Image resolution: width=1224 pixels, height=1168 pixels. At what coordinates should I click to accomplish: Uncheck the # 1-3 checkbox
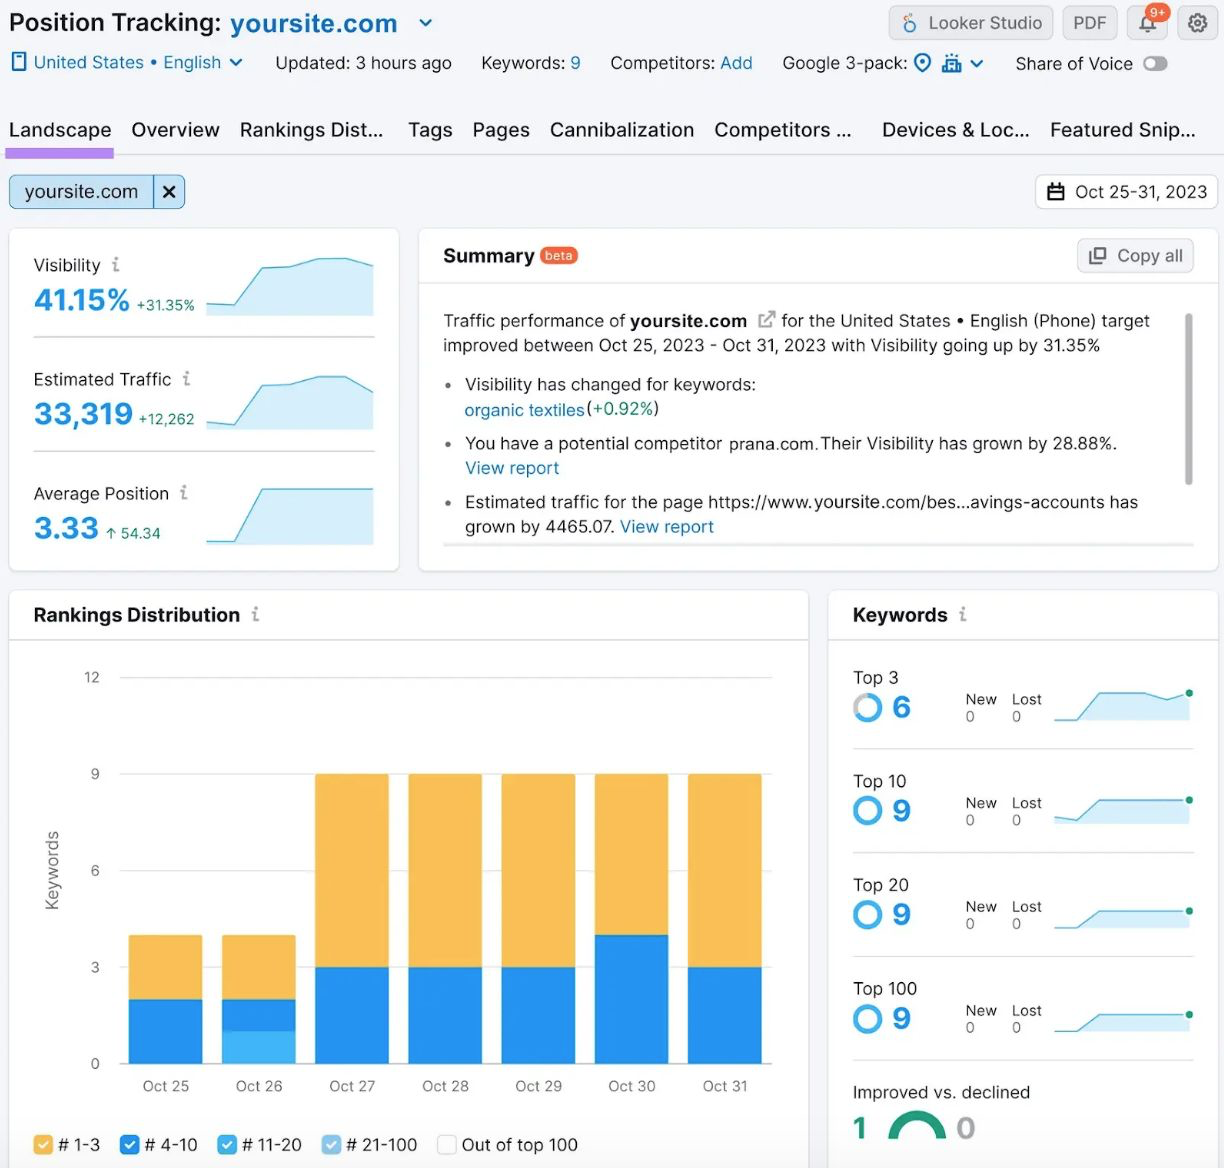tap(43, 1144)
